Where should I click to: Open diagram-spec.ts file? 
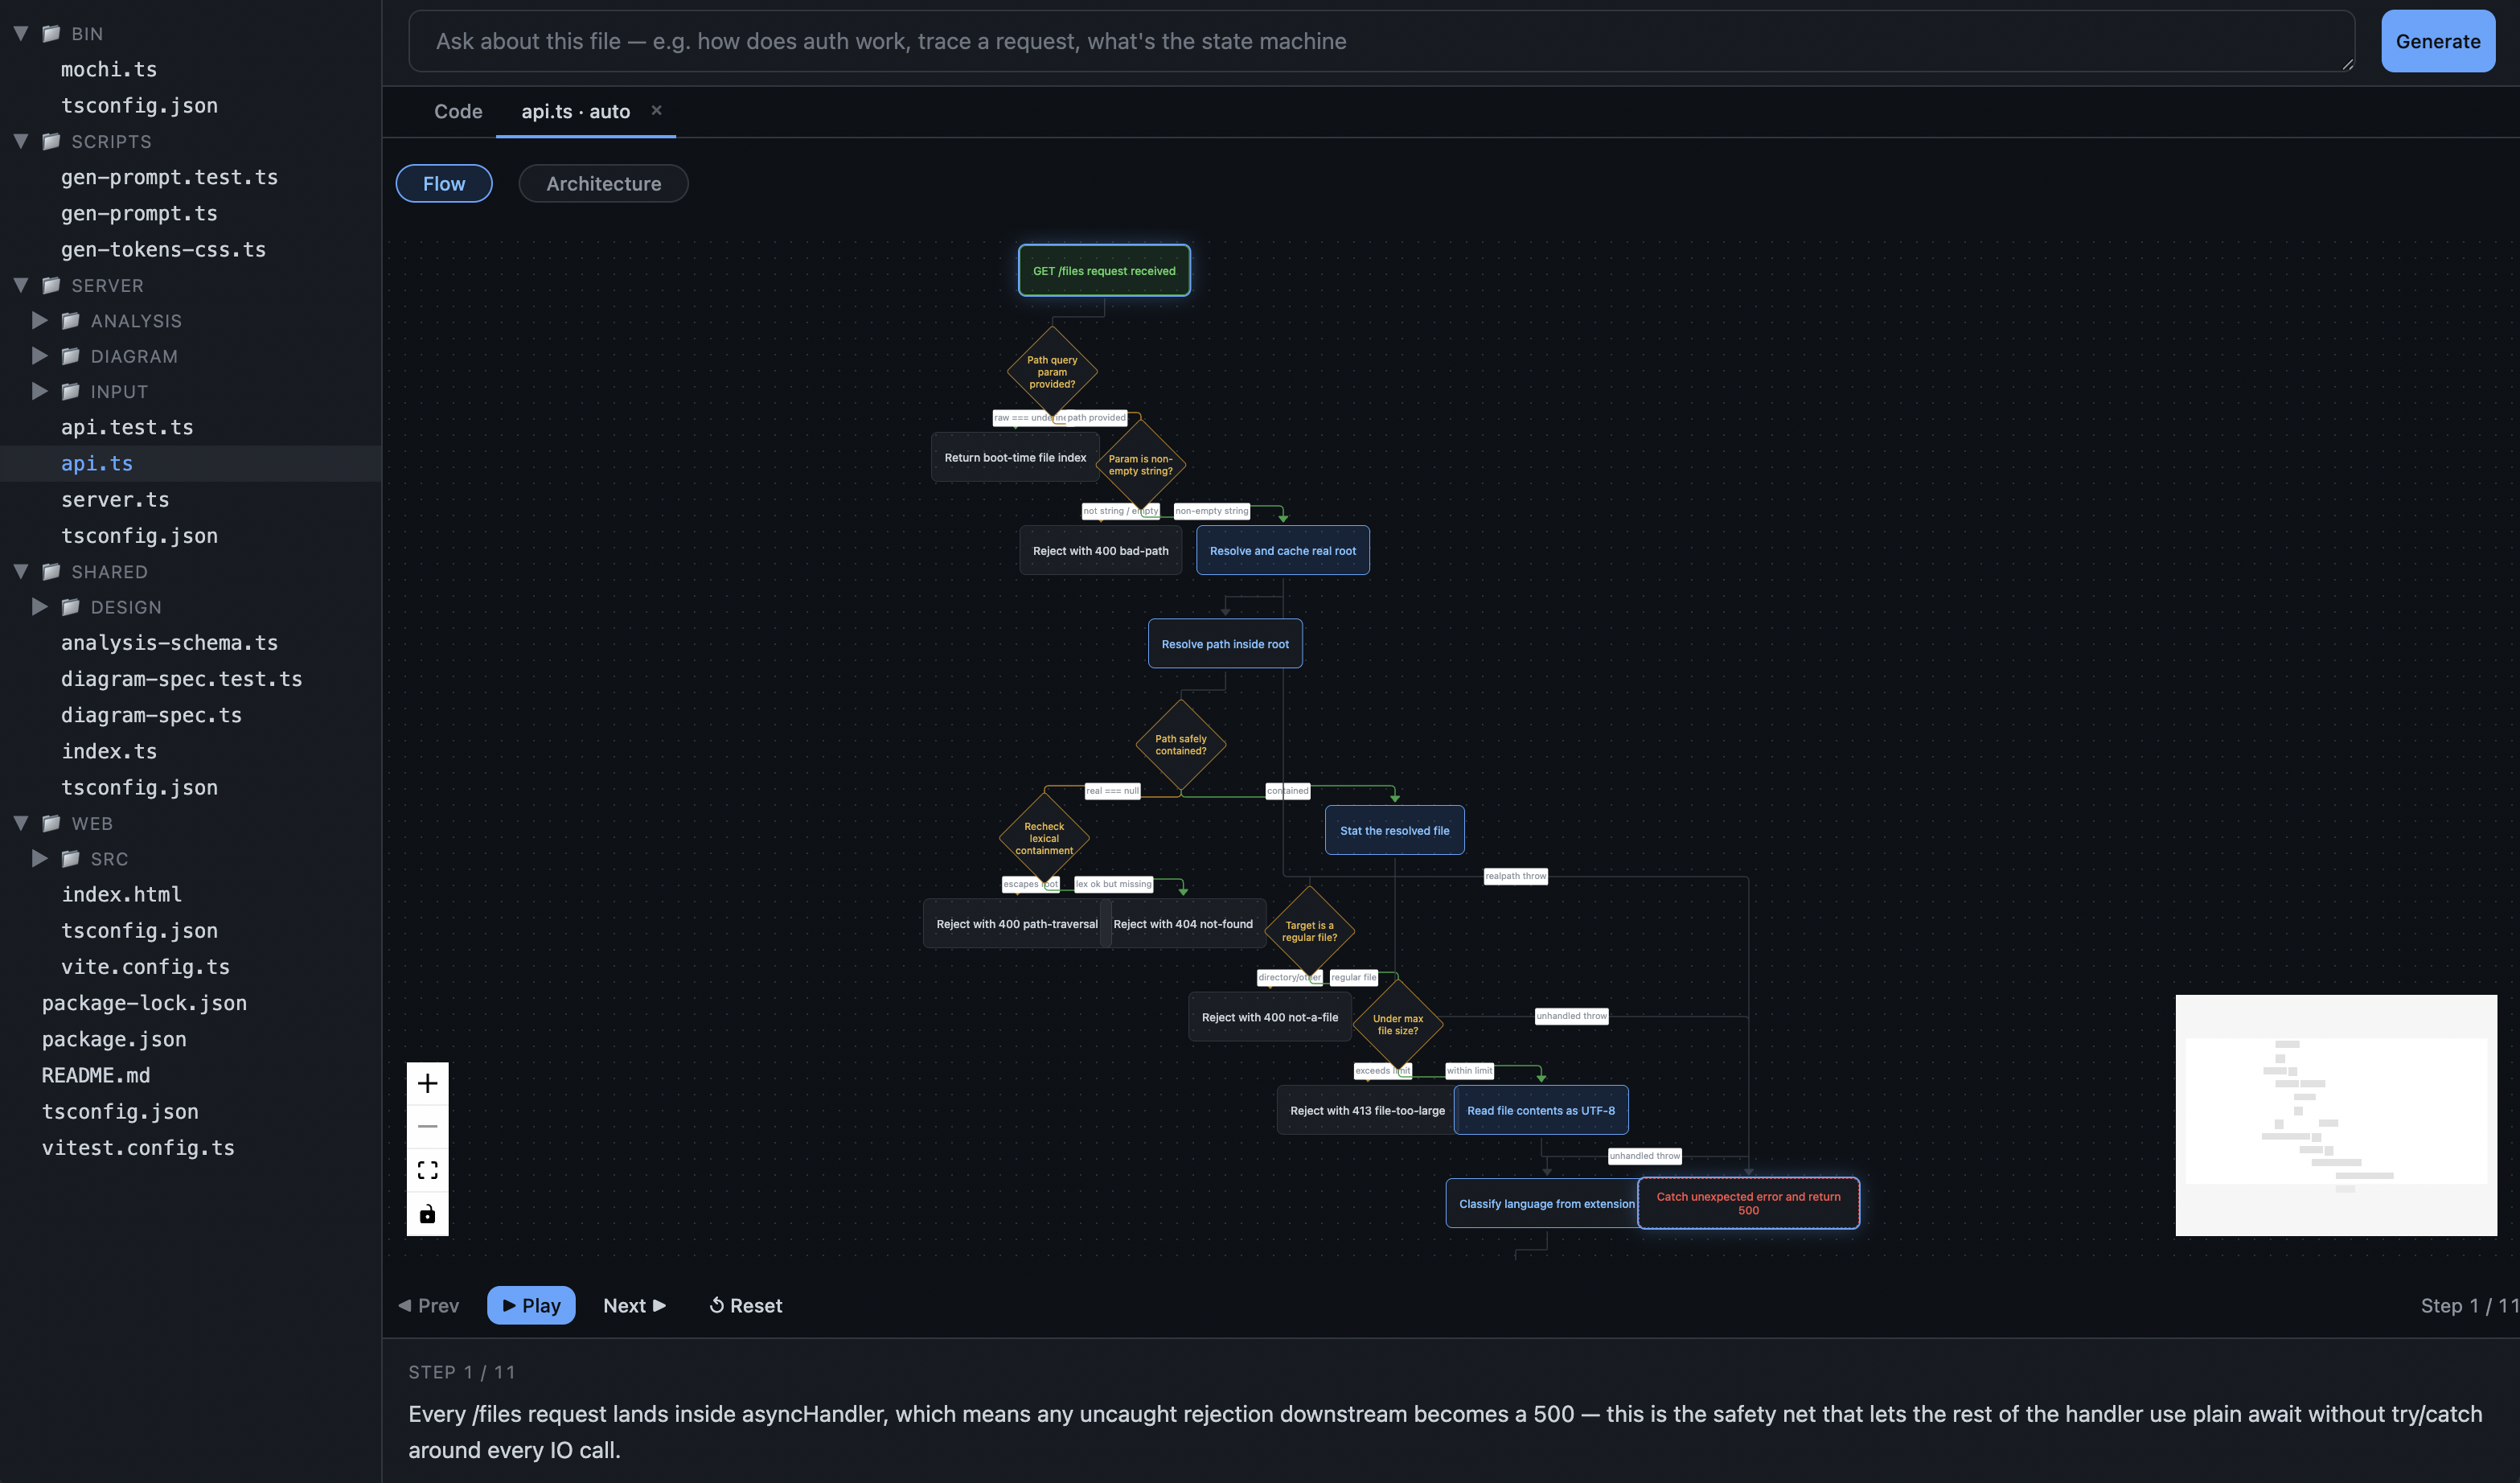pyautogui.click(x=151, y=715)
